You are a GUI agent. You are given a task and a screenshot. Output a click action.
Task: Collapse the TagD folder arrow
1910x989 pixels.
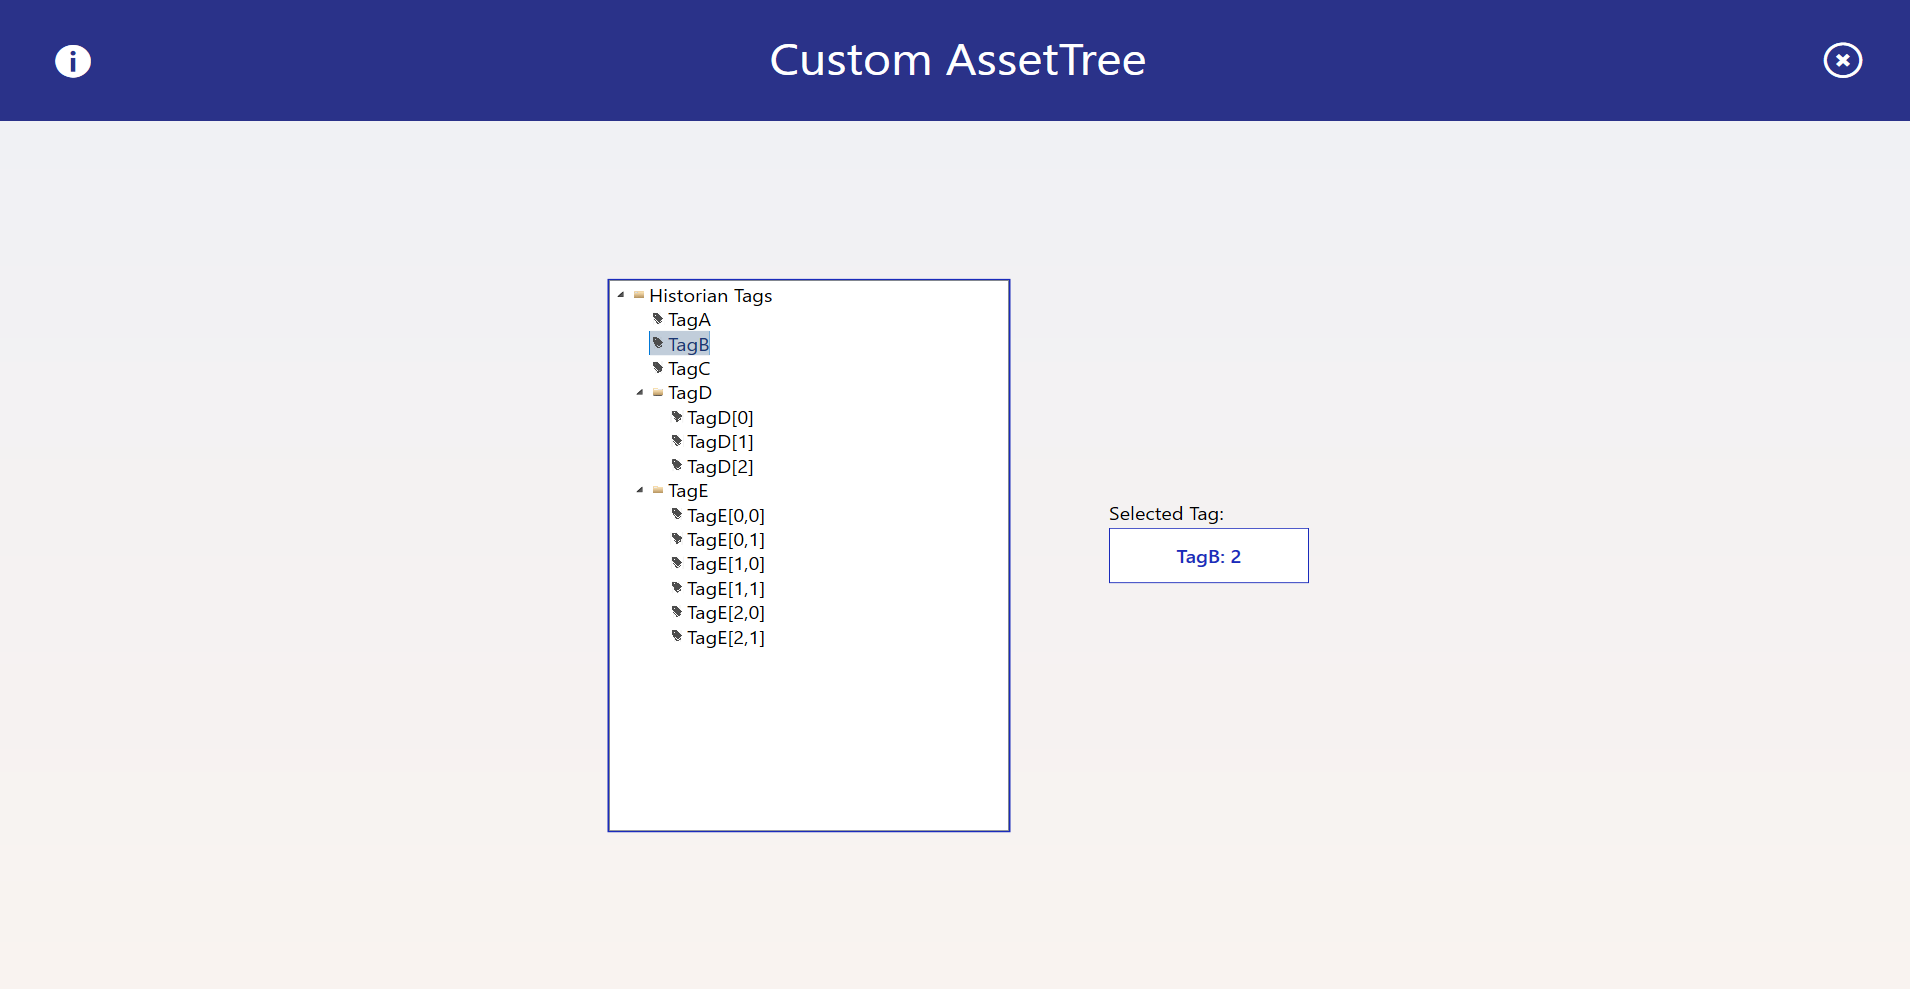pos(640,393)
